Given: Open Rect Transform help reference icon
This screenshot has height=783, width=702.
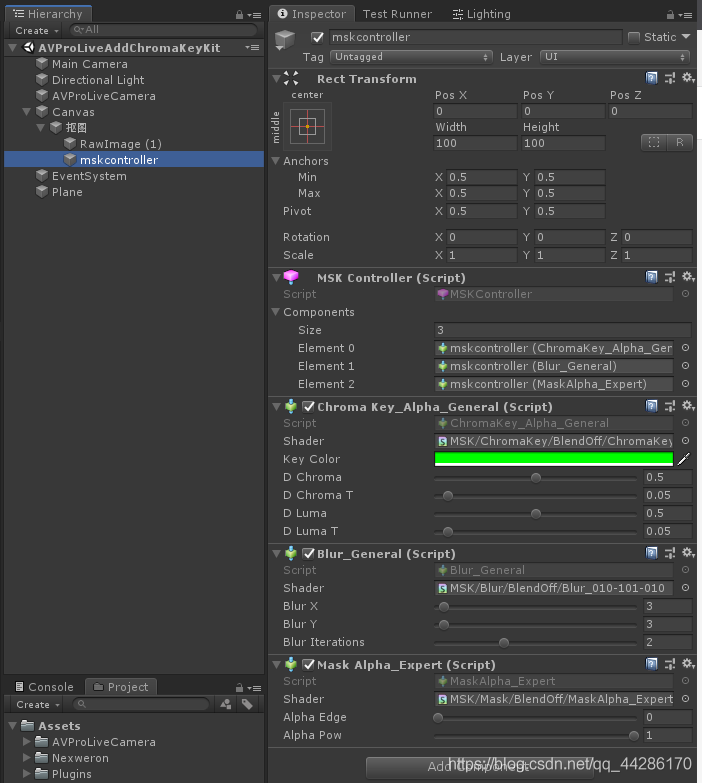Looking at the screenshot, I should [652, 78].
